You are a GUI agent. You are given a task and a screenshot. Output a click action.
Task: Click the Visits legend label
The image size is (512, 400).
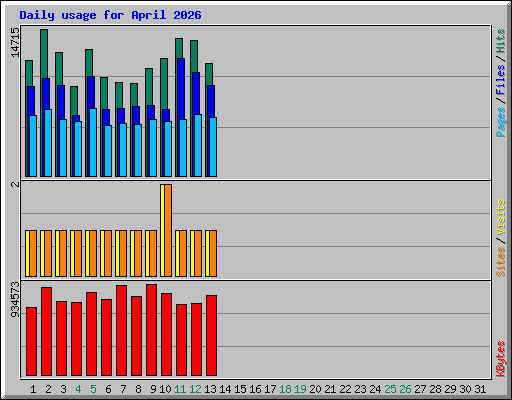point(500,217)
